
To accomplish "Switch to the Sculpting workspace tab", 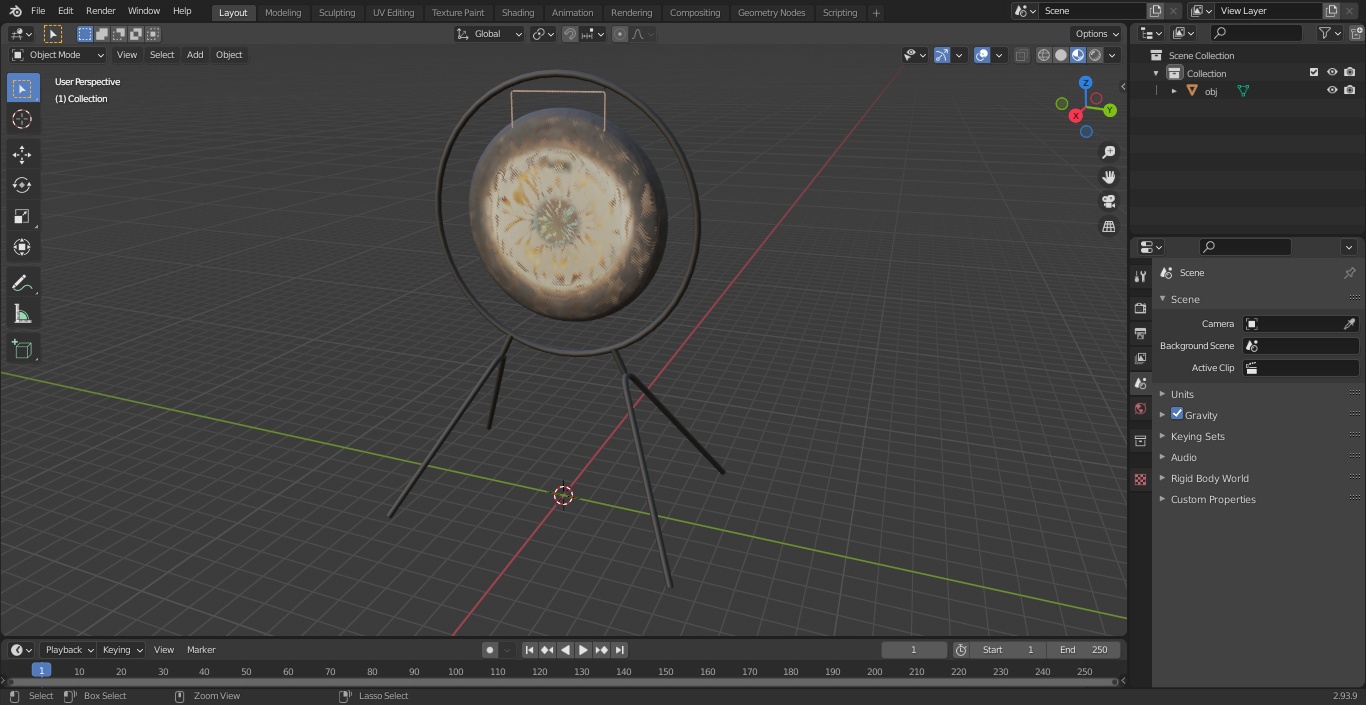I will (x=336, y=12).
